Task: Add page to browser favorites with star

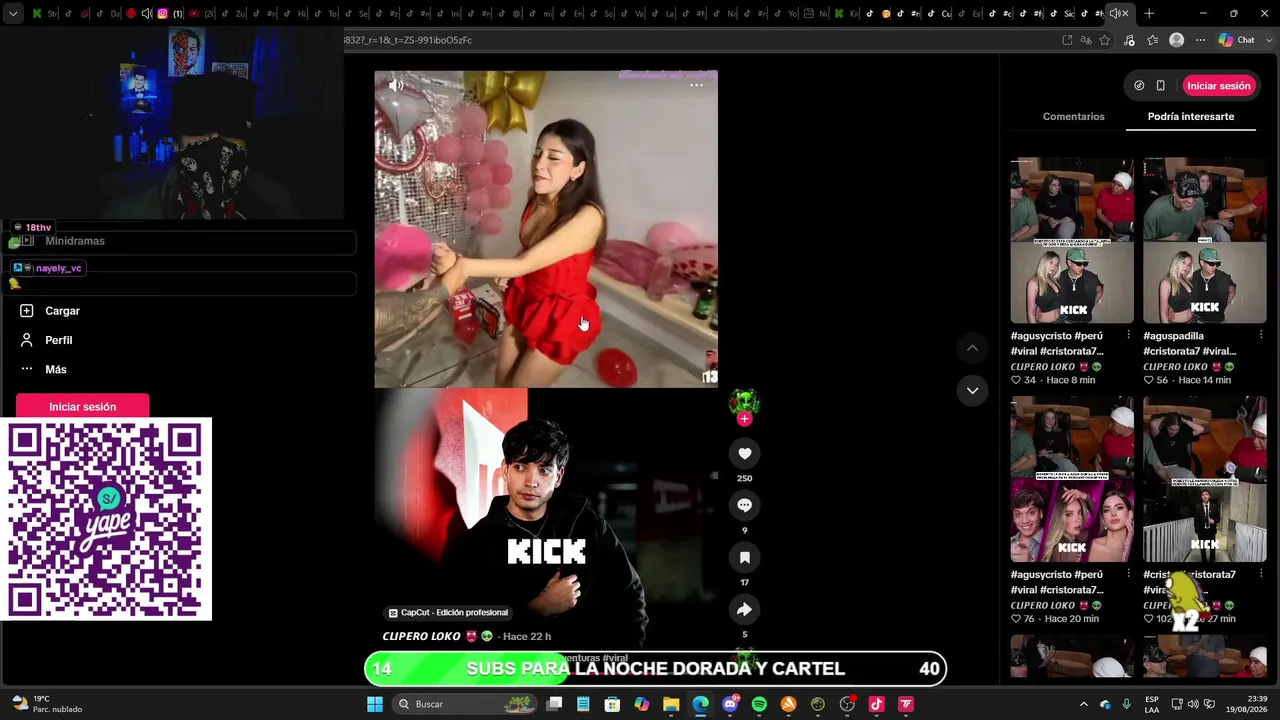Action: 1105,40
